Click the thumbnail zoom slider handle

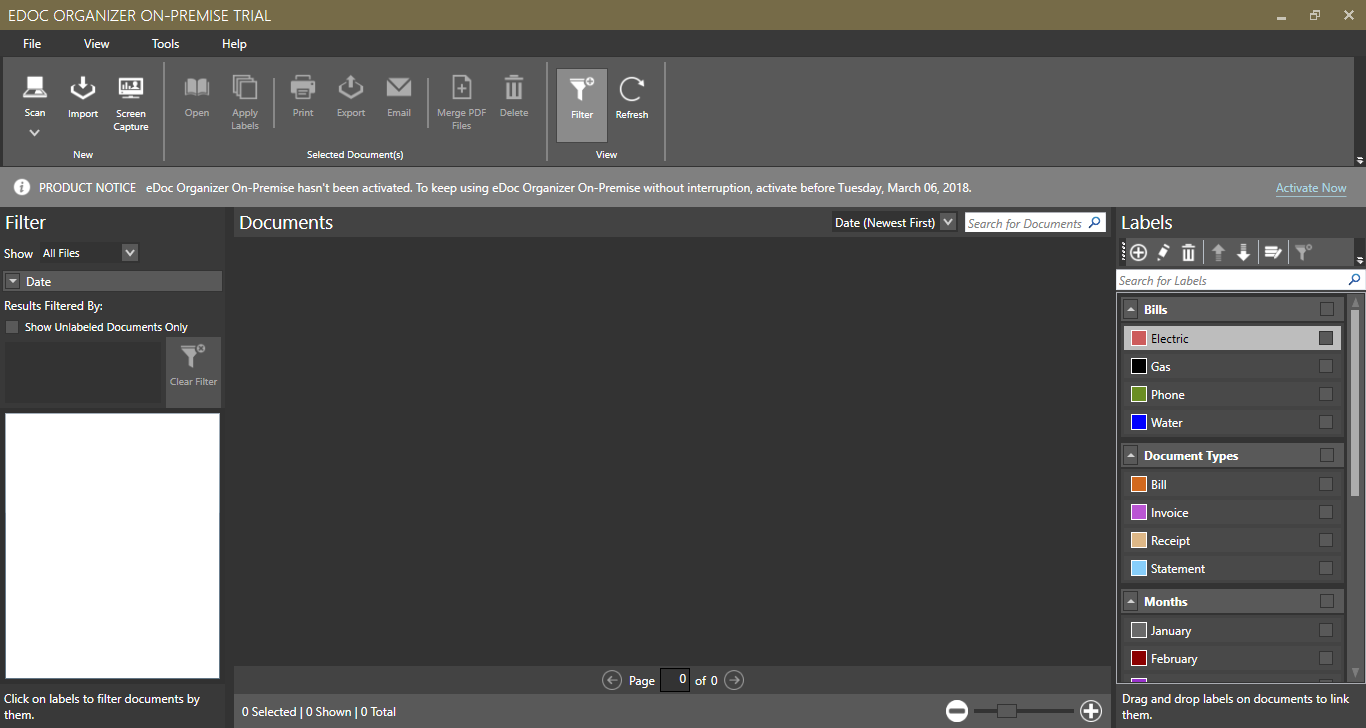click(1007, 711)
